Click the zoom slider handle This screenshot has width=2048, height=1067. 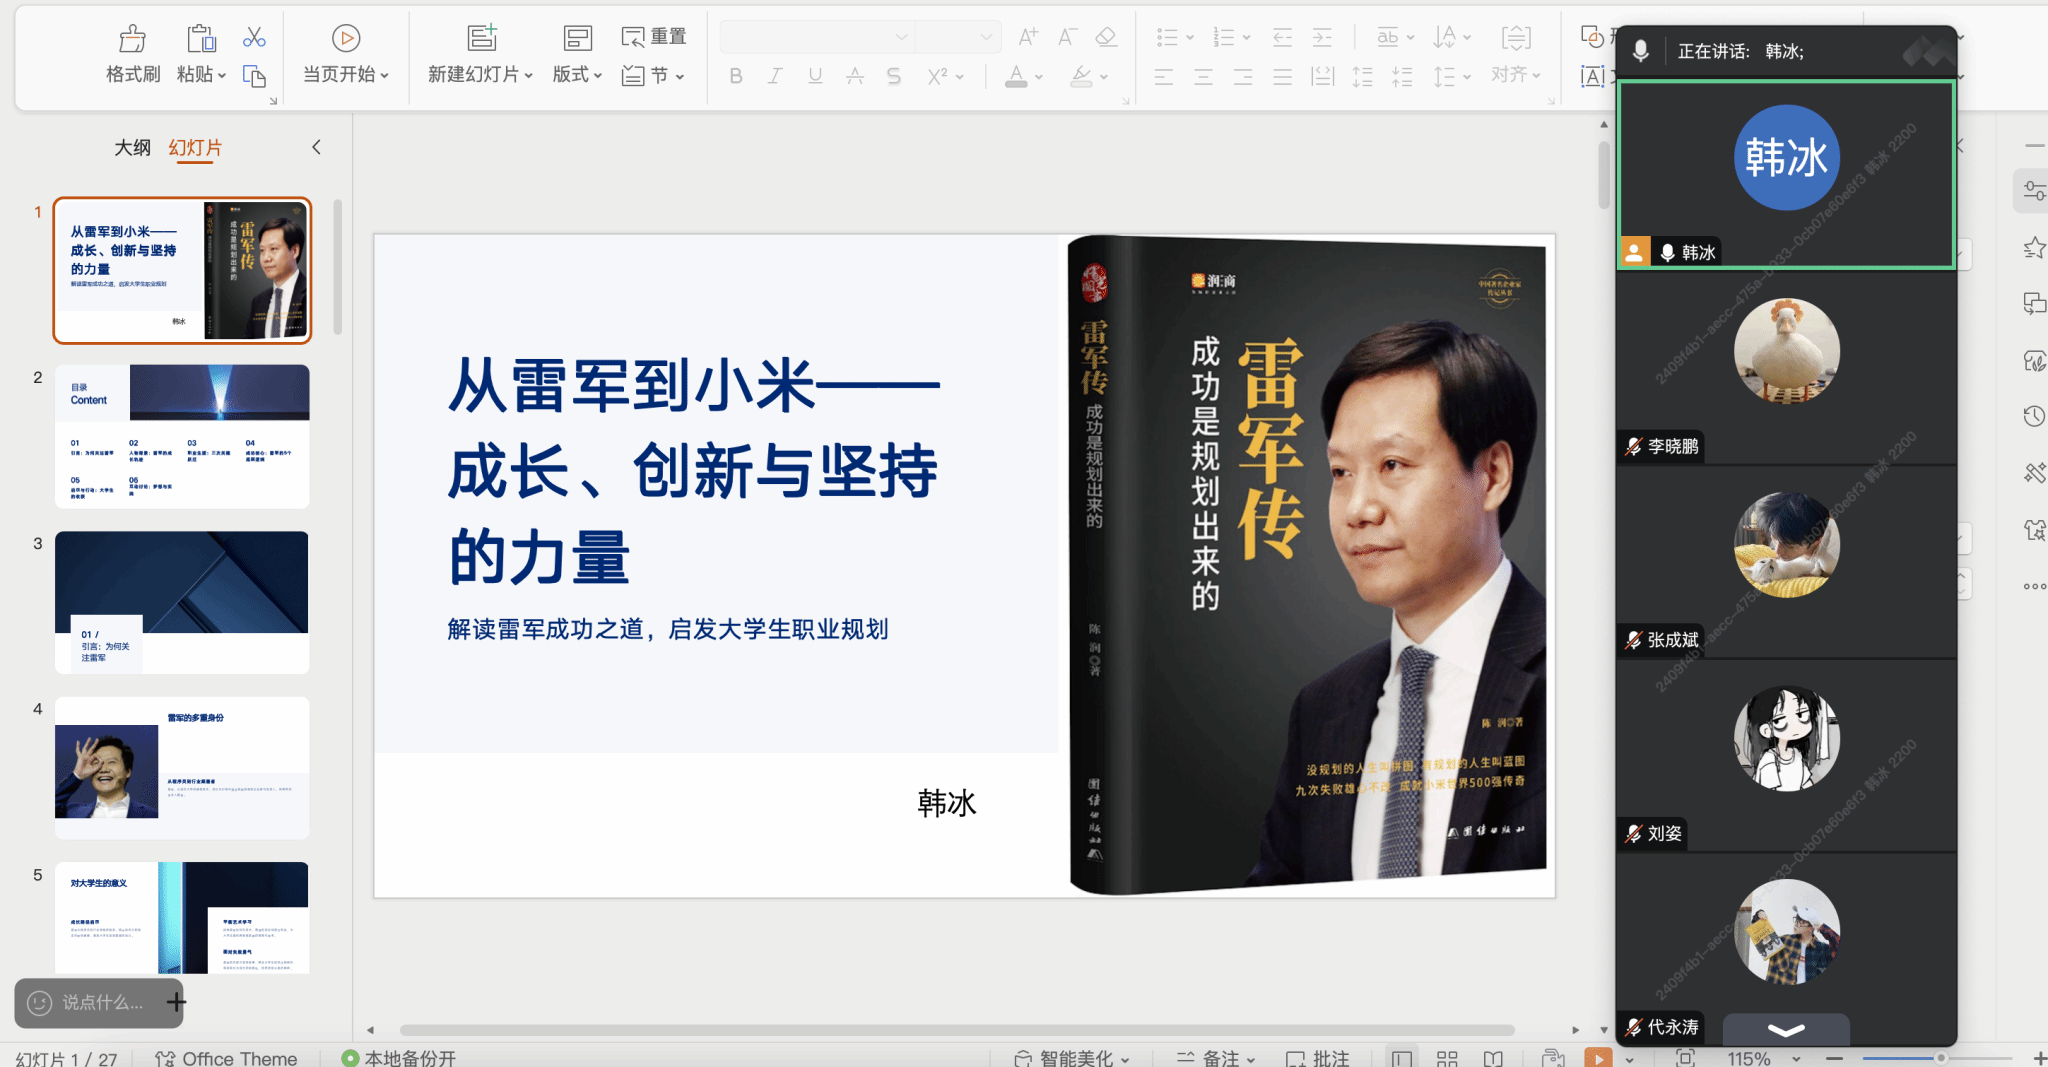tap(1940, 1058)
